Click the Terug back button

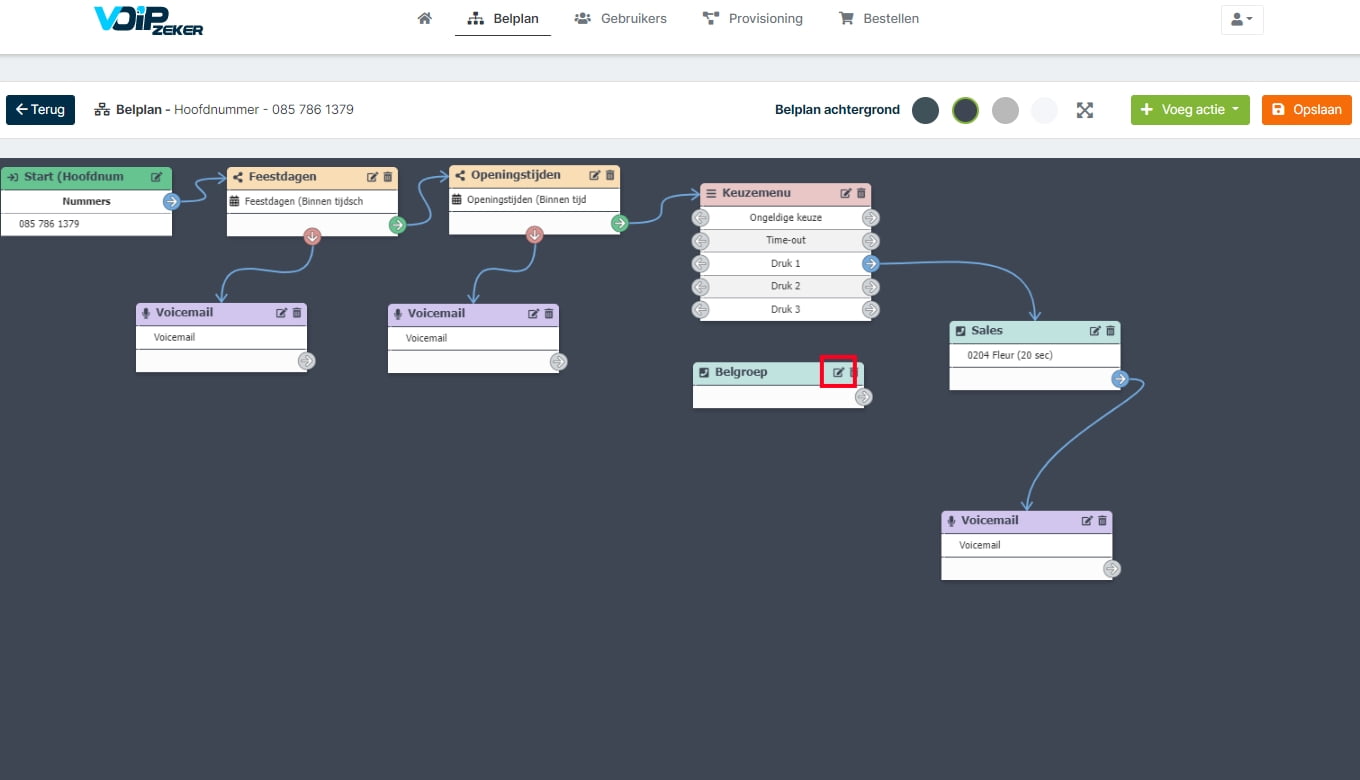point(40,110)
